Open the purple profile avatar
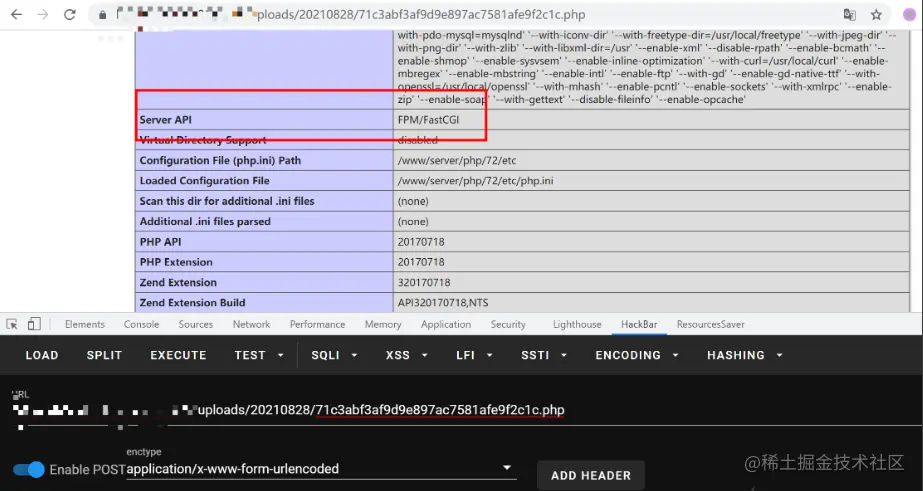 911,15
